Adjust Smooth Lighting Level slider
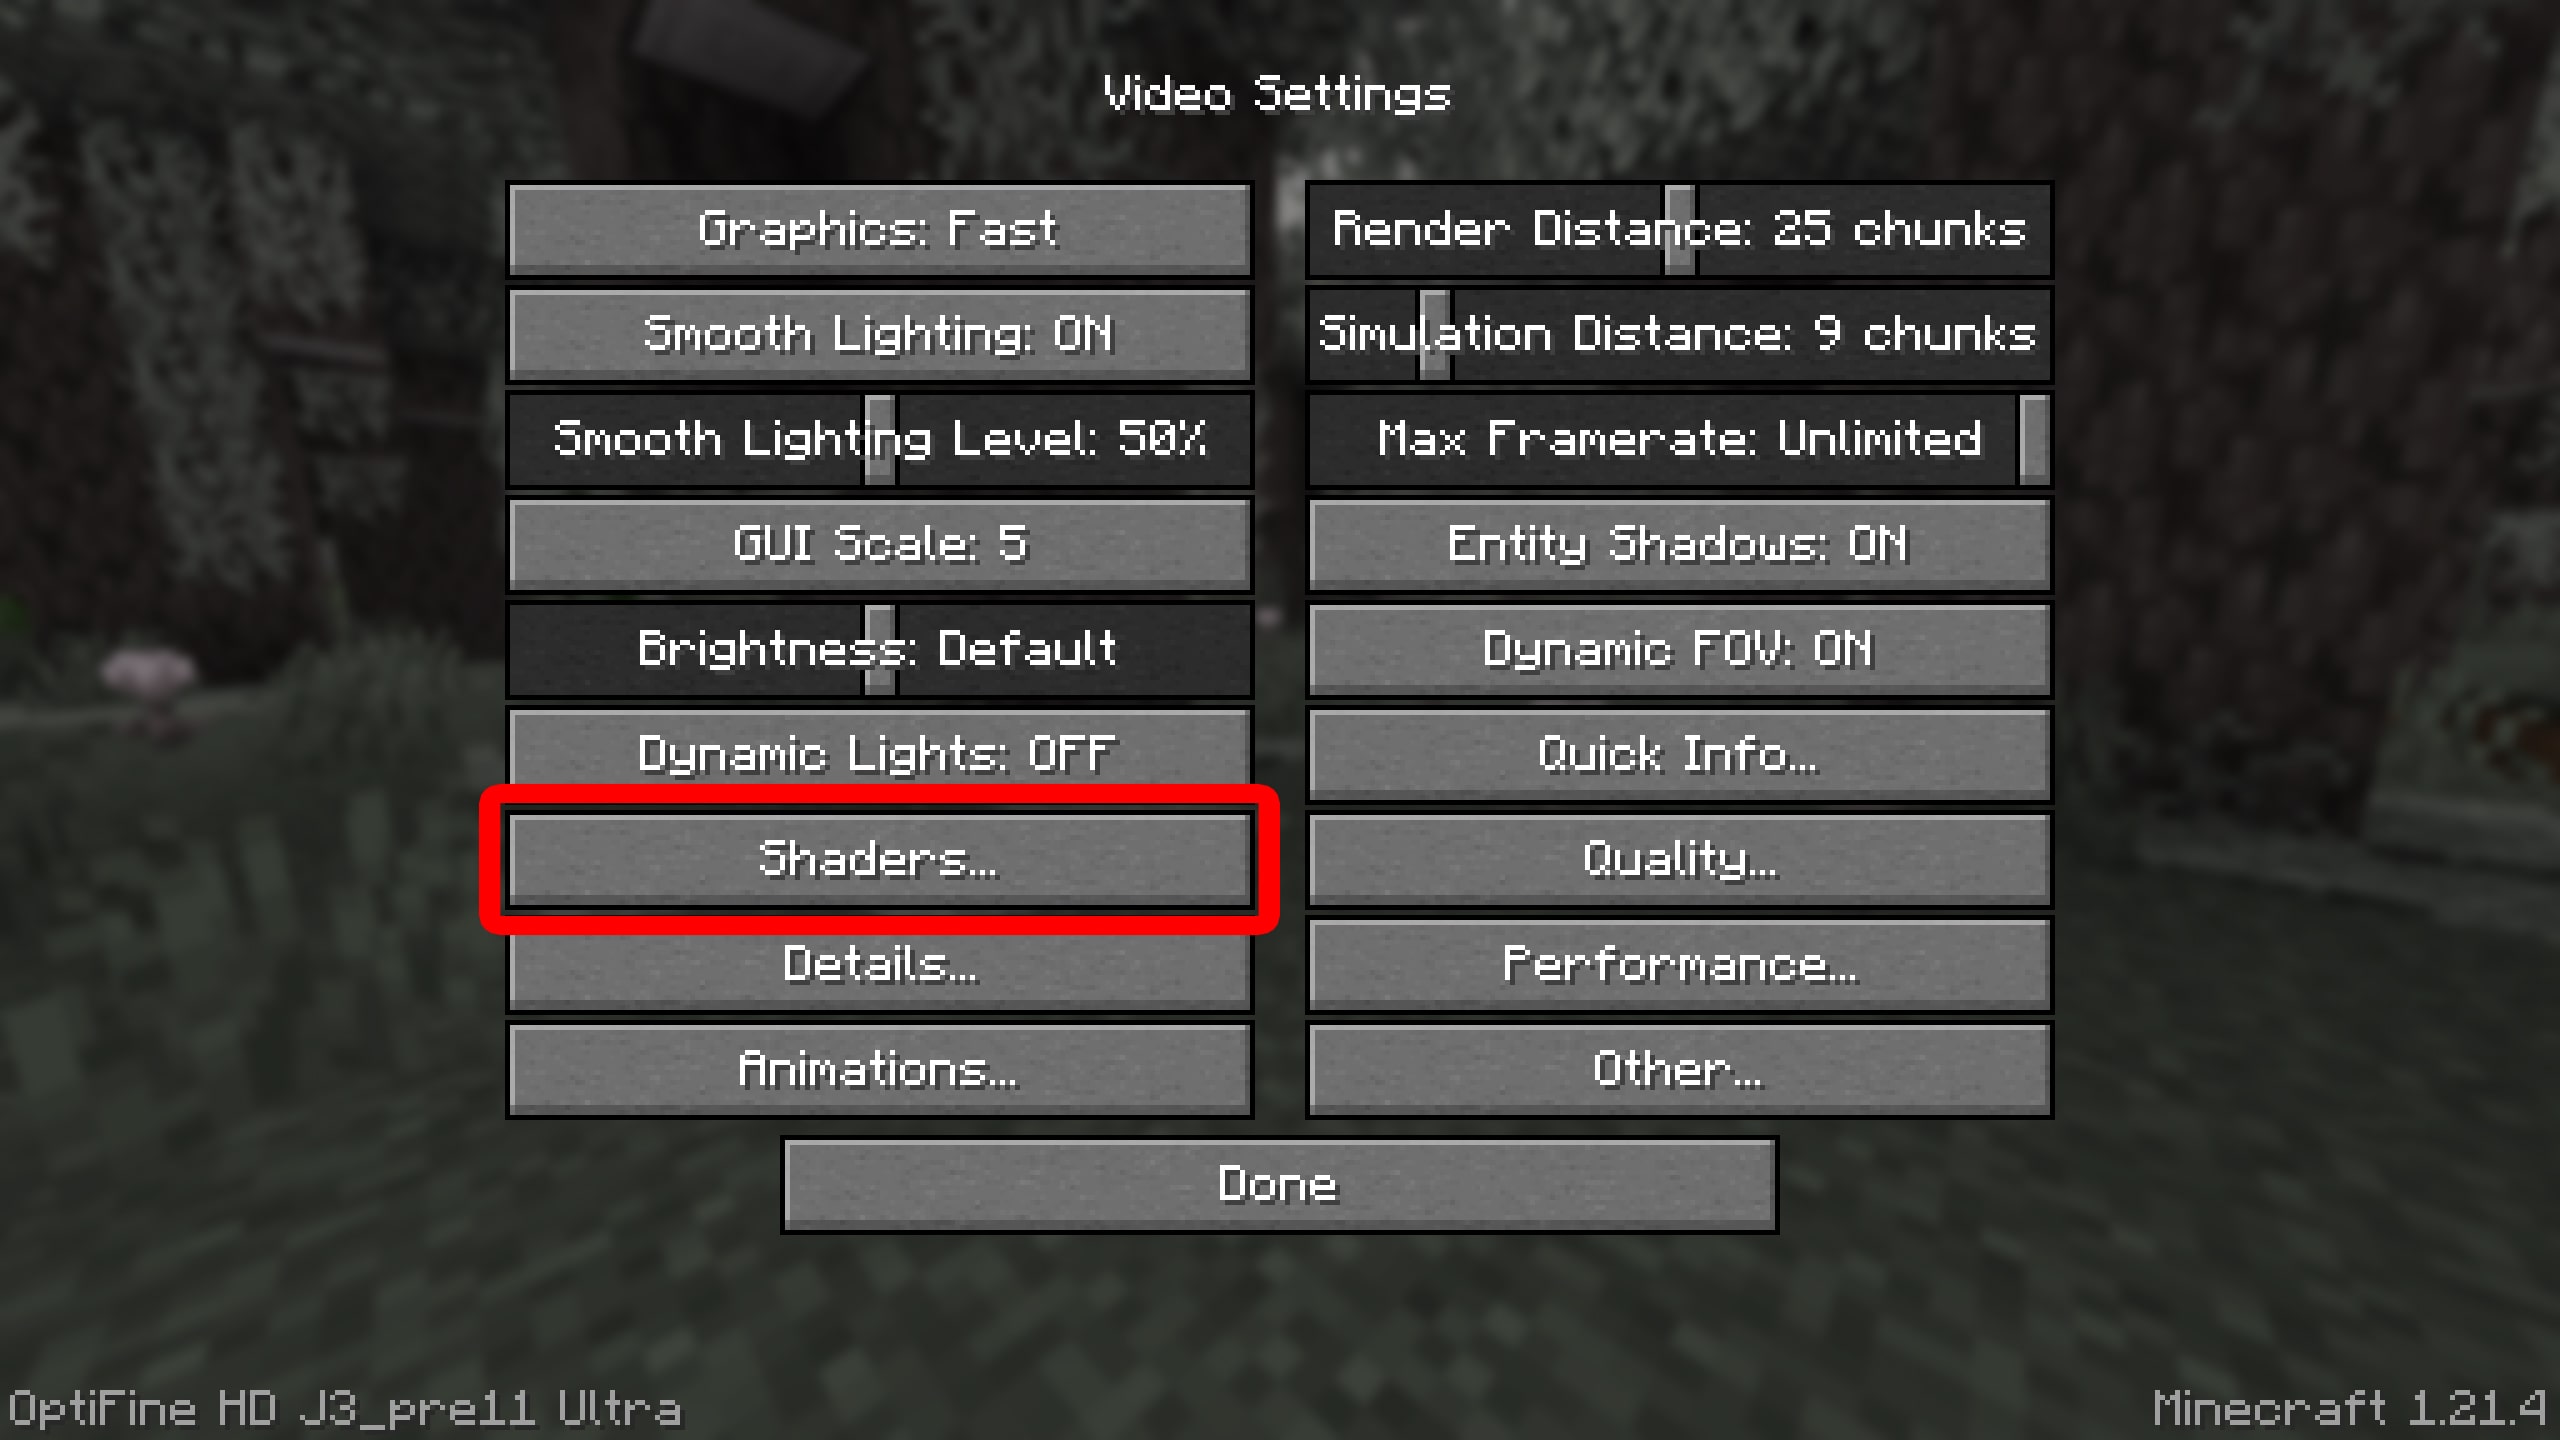Image resolution: width=2560 pixels, height=1440 pixels. pos(877,440)
